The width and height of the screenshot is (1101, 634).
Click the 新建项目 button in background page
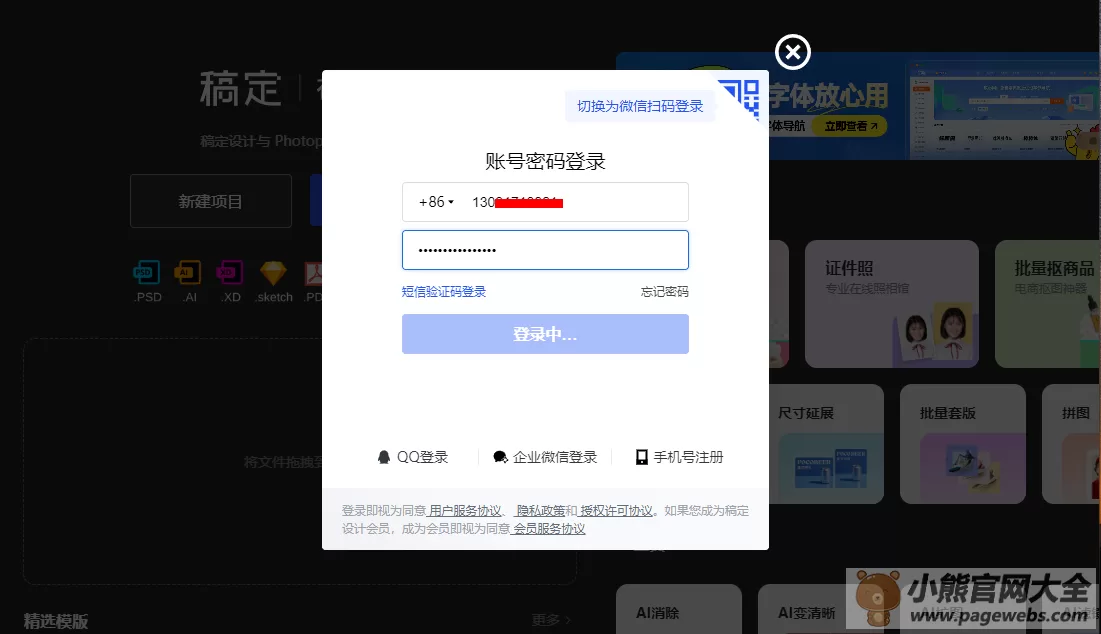[211, 202]
